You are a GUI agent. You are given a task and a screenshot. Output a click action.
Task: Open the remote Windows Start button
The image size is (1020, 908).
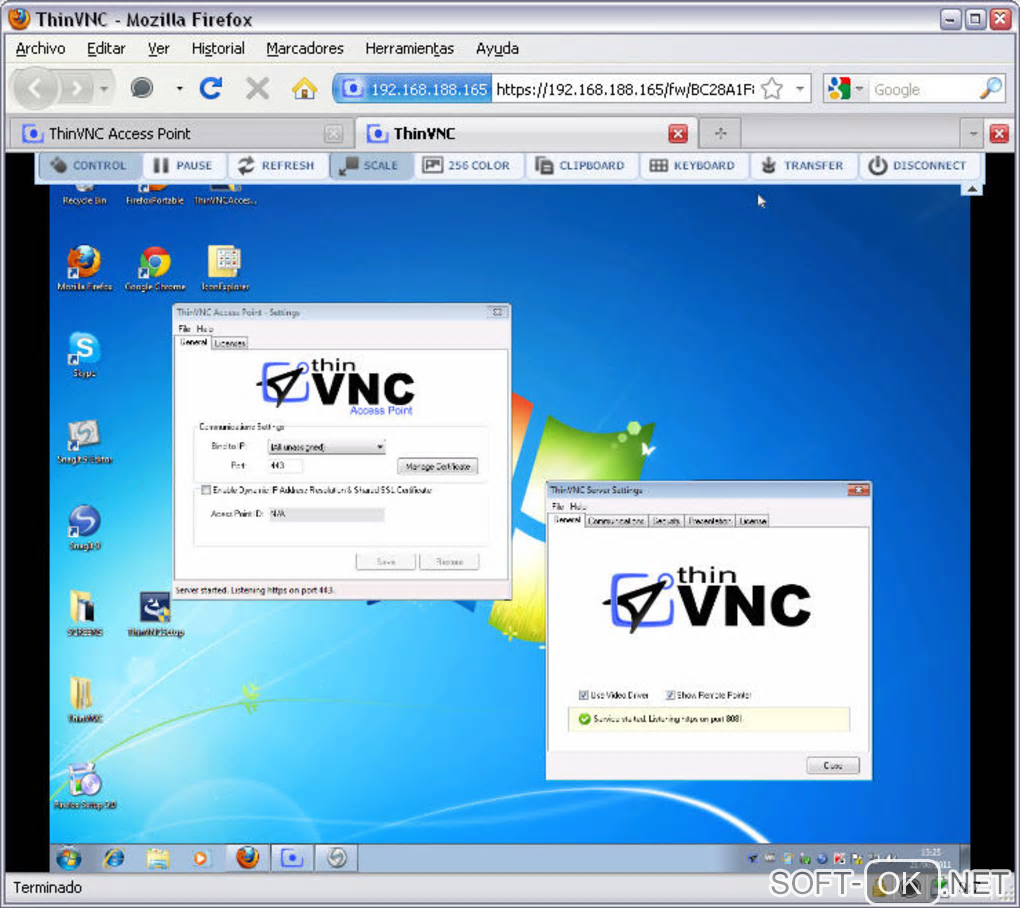68,859
